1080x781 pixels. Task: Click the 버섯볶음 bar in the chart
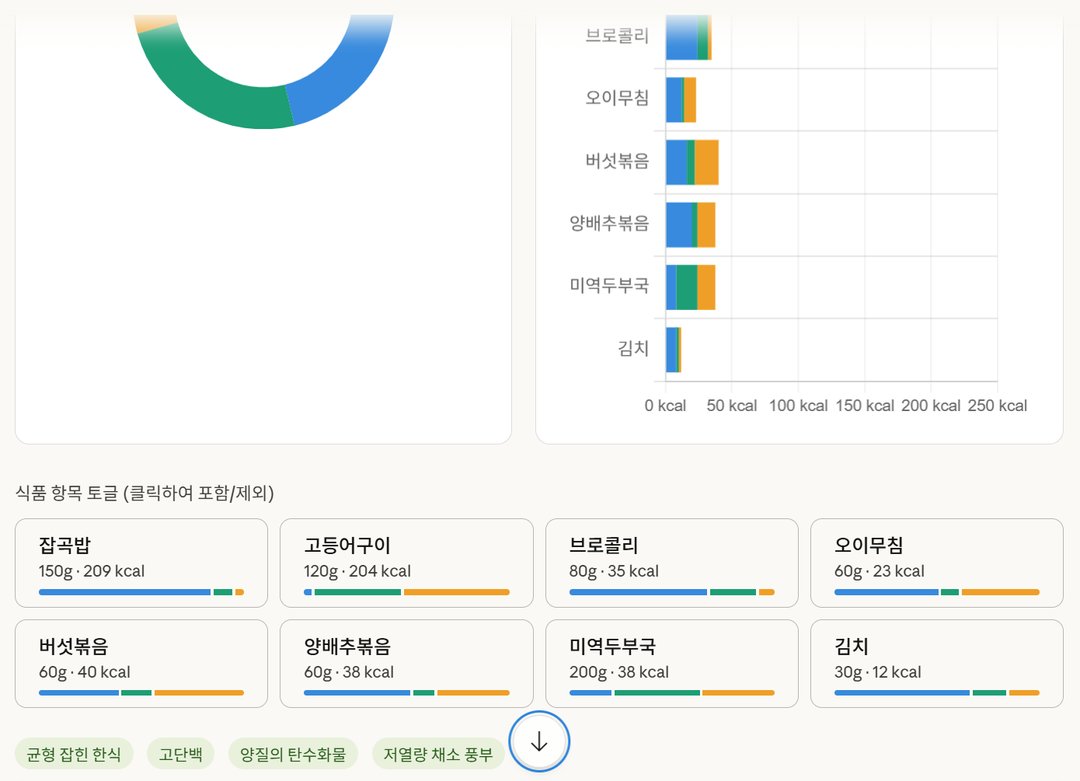(x=692, y=163)
